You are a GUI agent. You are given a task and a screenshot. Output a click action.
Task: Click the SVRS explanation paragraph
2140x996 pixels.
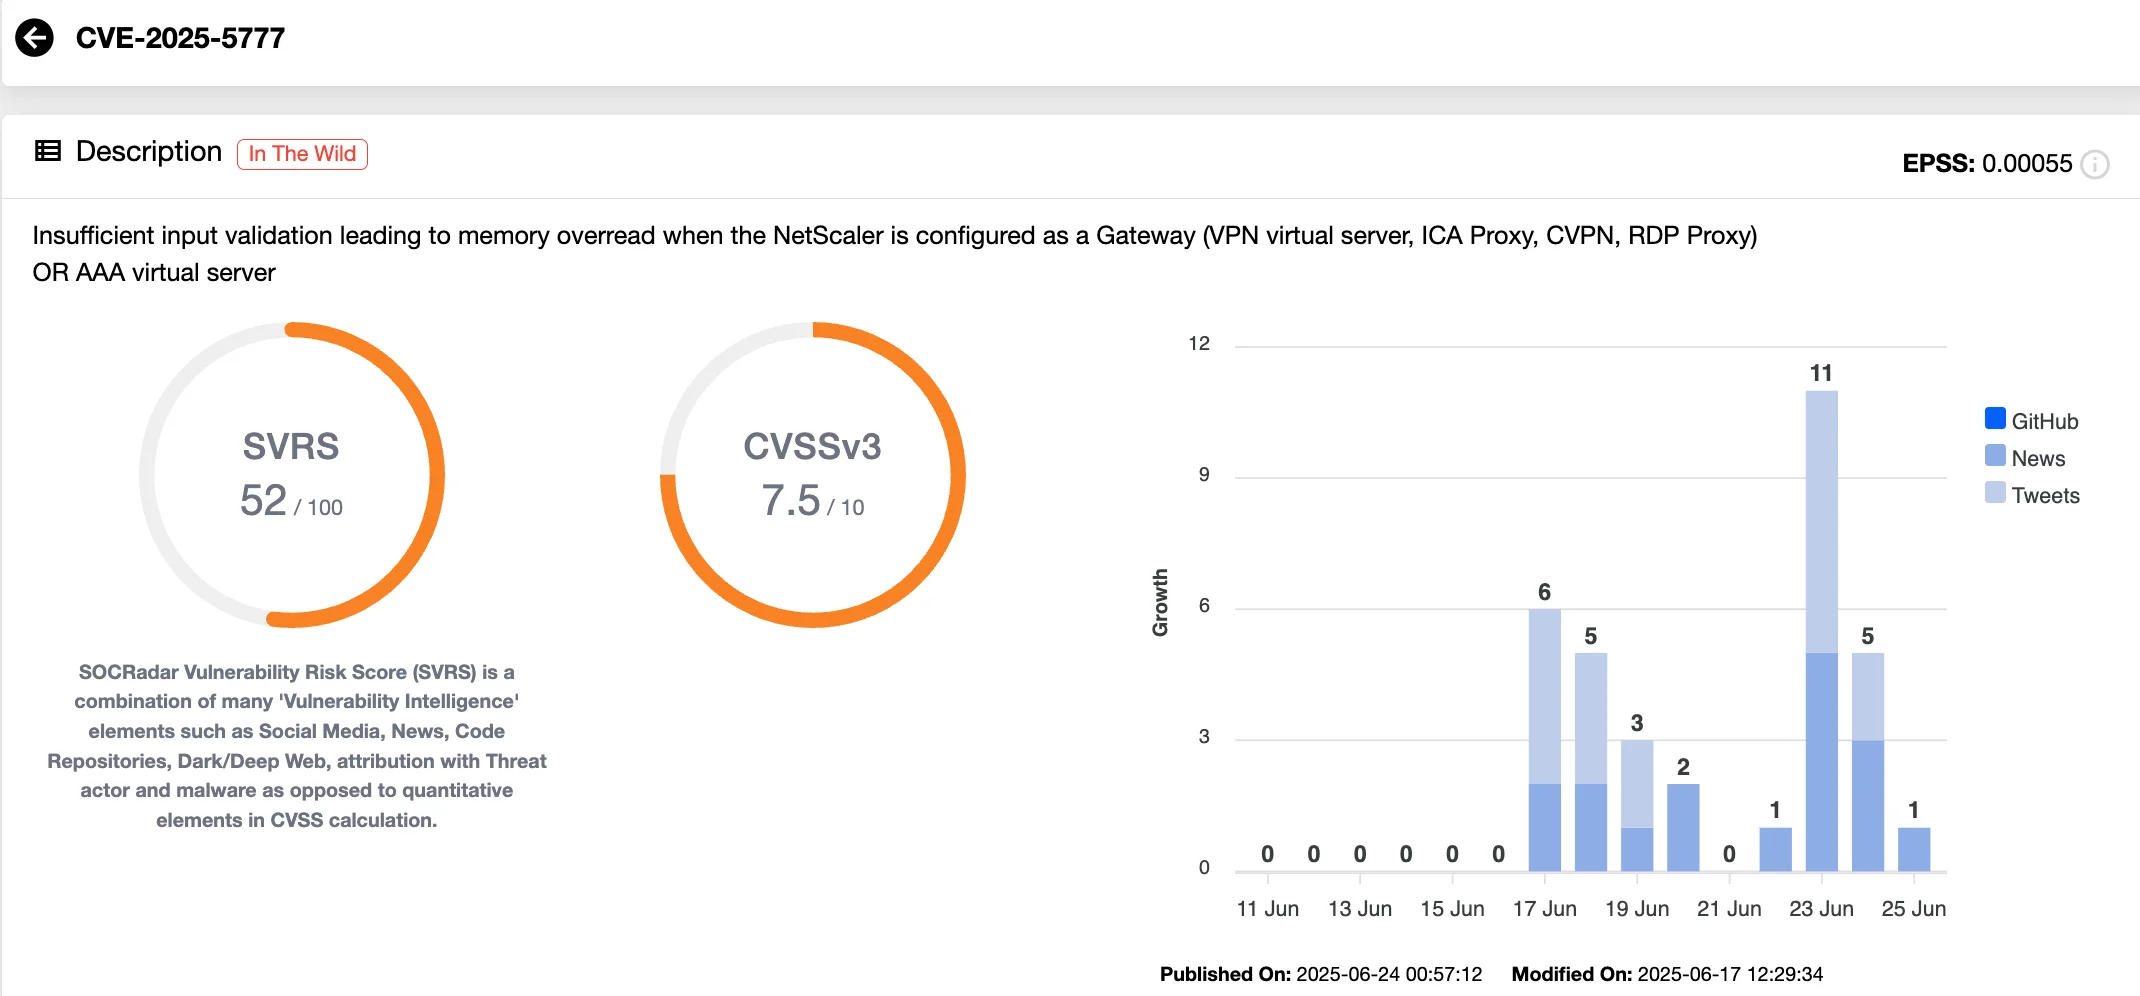(297, 746)
